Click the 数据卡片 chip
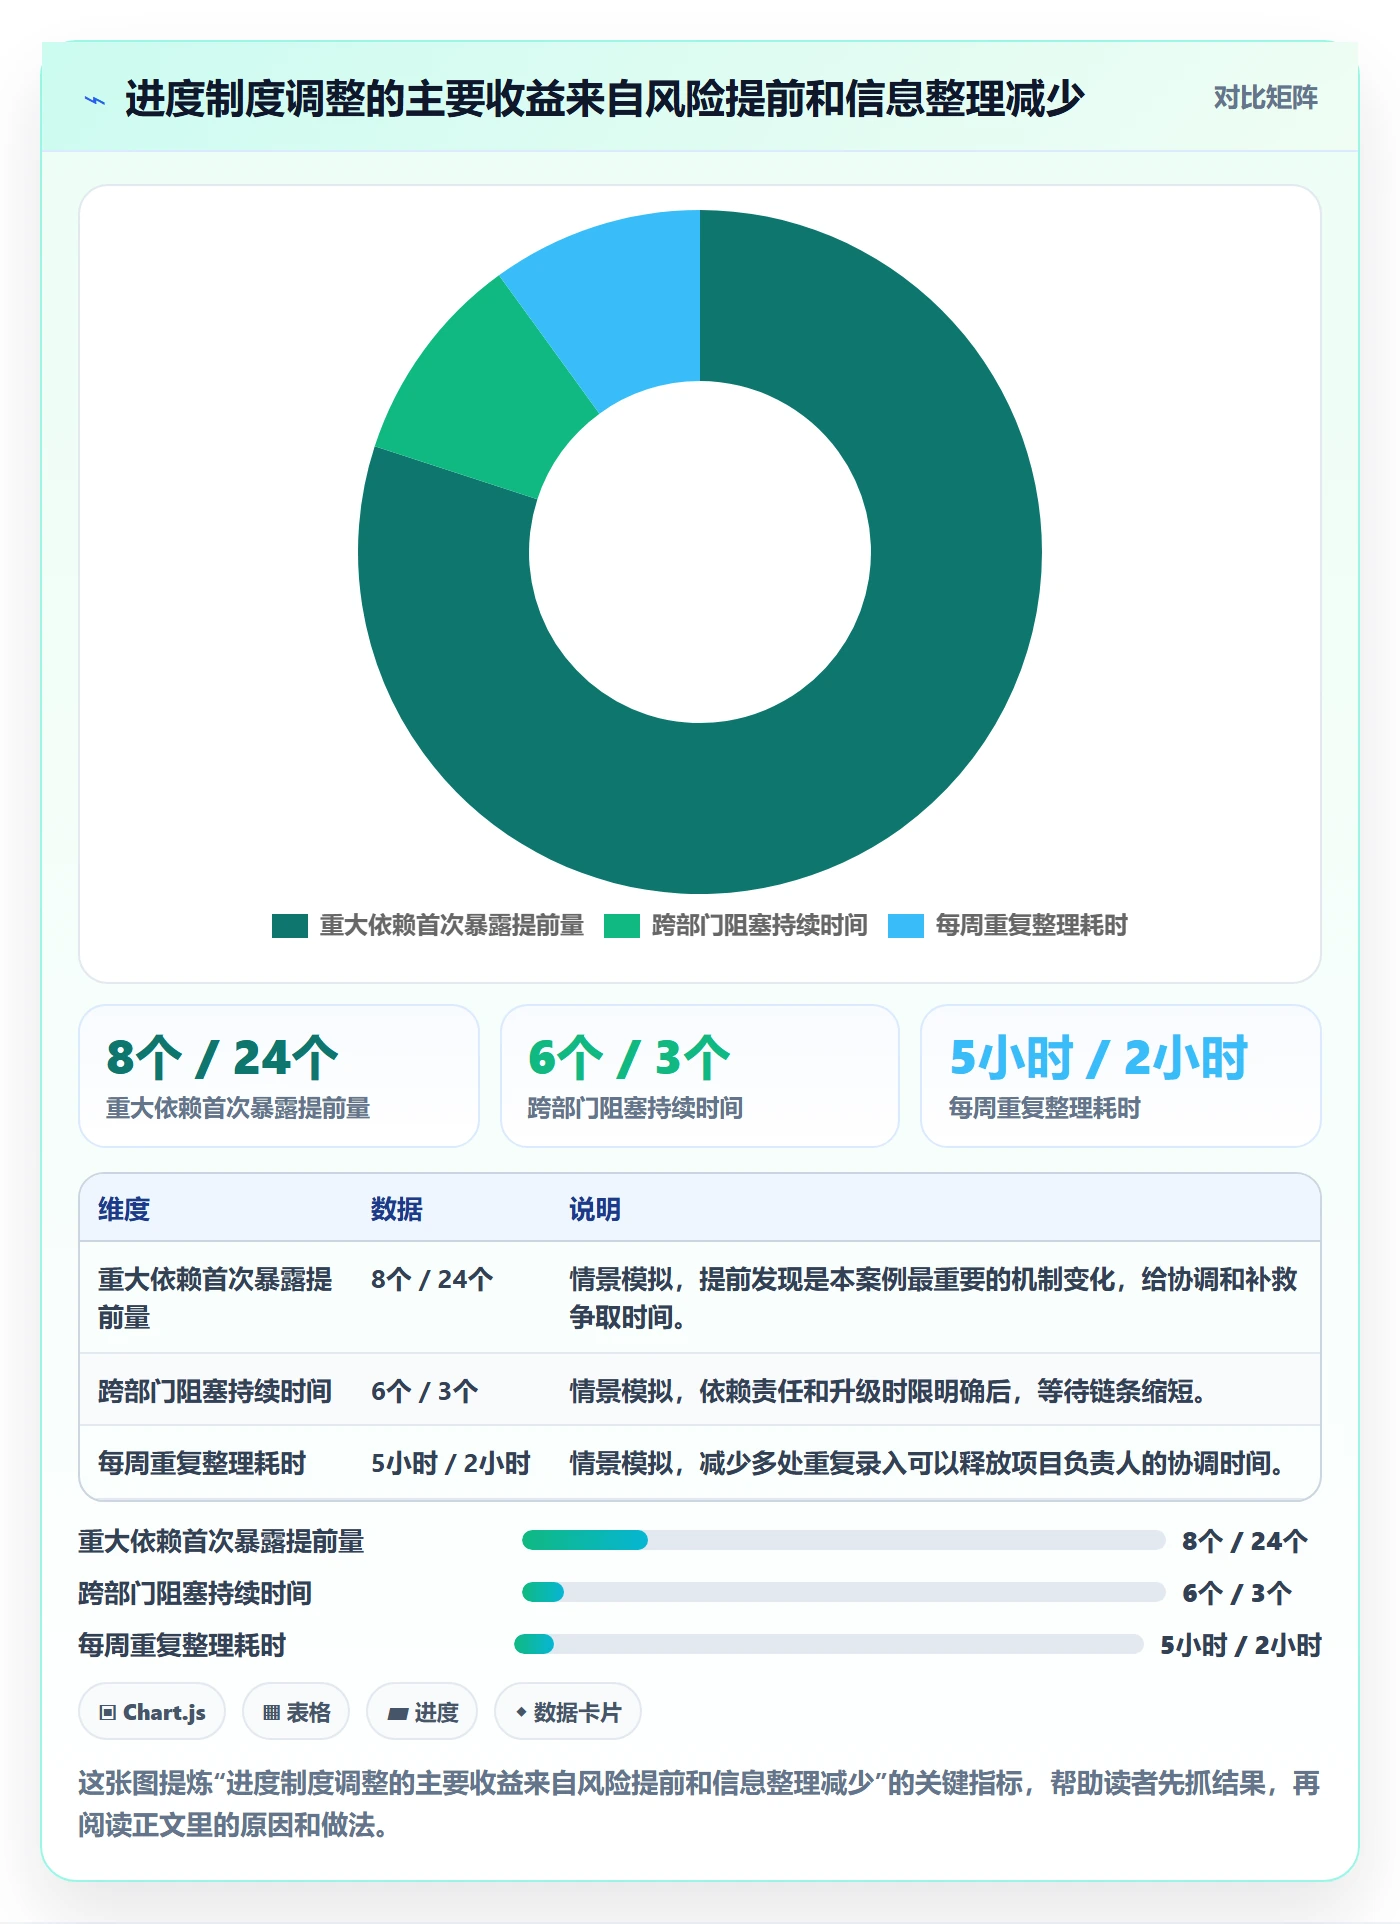The height and width of the screenshot is (1924, 1400). pyautogui.click(x=568, y=1712)
